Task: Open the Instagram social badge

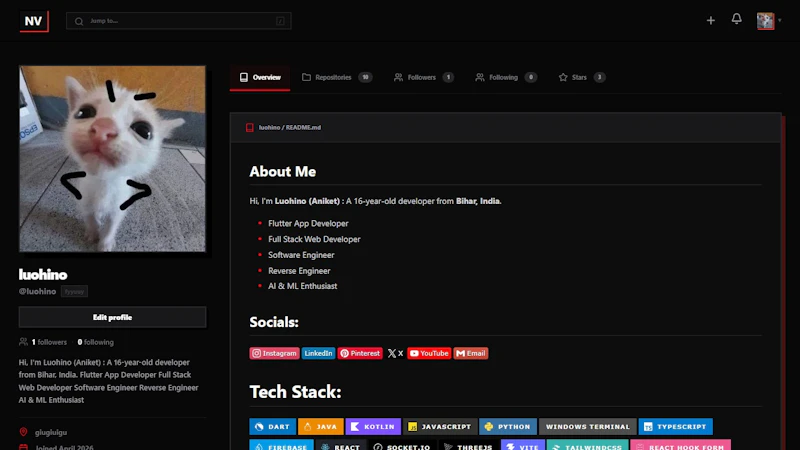Action: point(274,353)
